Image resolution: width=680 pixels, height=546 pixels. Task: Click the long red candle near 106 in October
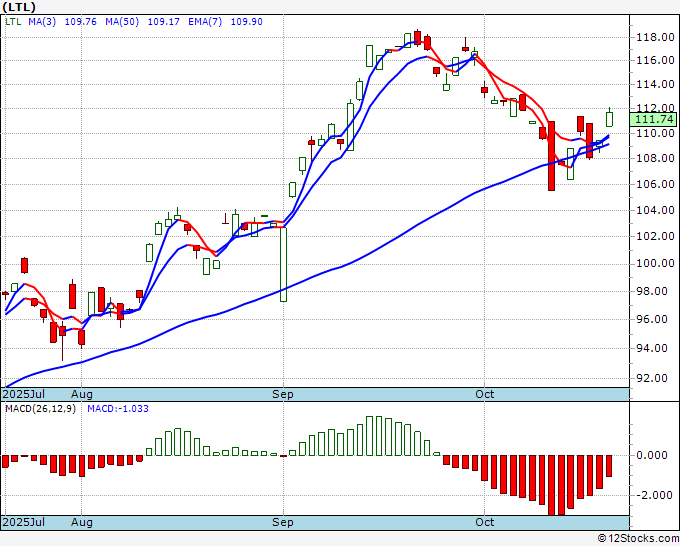click(552, 156)
